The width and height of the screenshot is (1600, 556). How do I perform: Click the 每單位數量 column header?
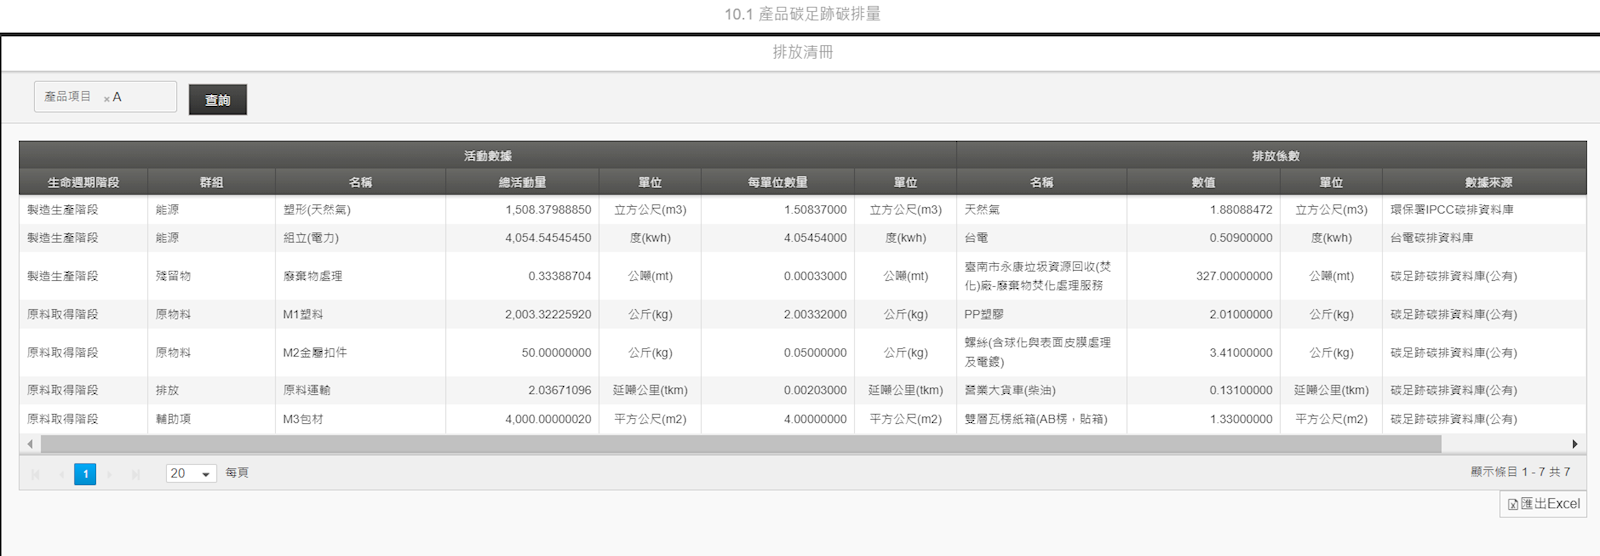pos(777,182)
